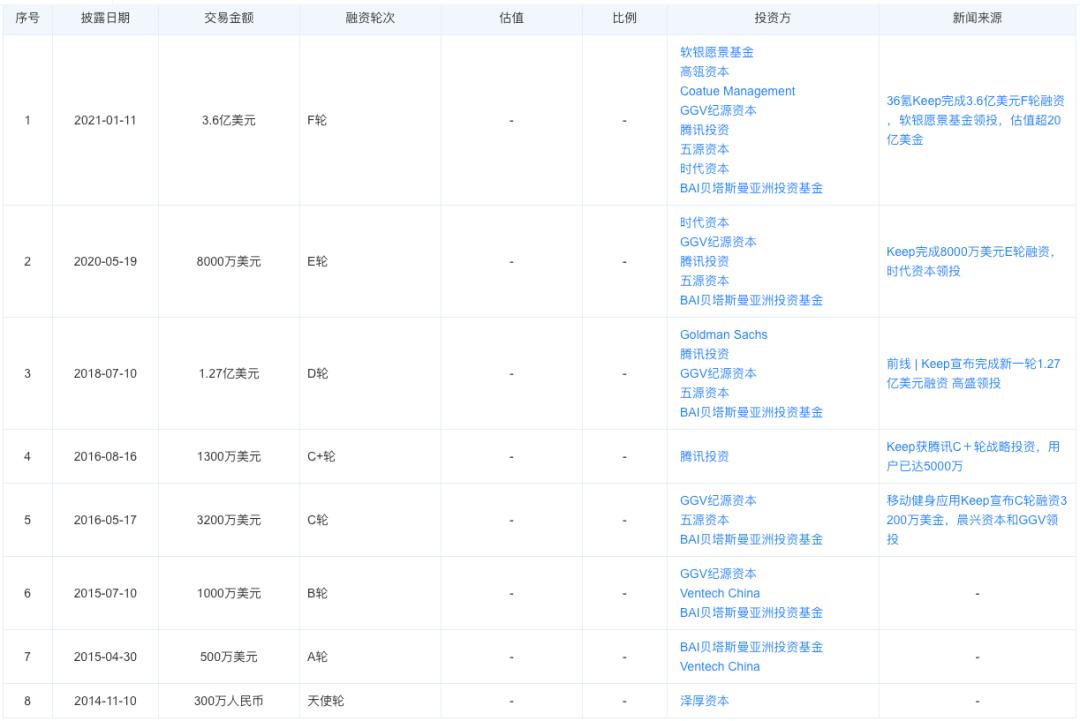Click 五源资本 in the C轮 row
The width and height of the screenshot is (1080, 721).
704,520
